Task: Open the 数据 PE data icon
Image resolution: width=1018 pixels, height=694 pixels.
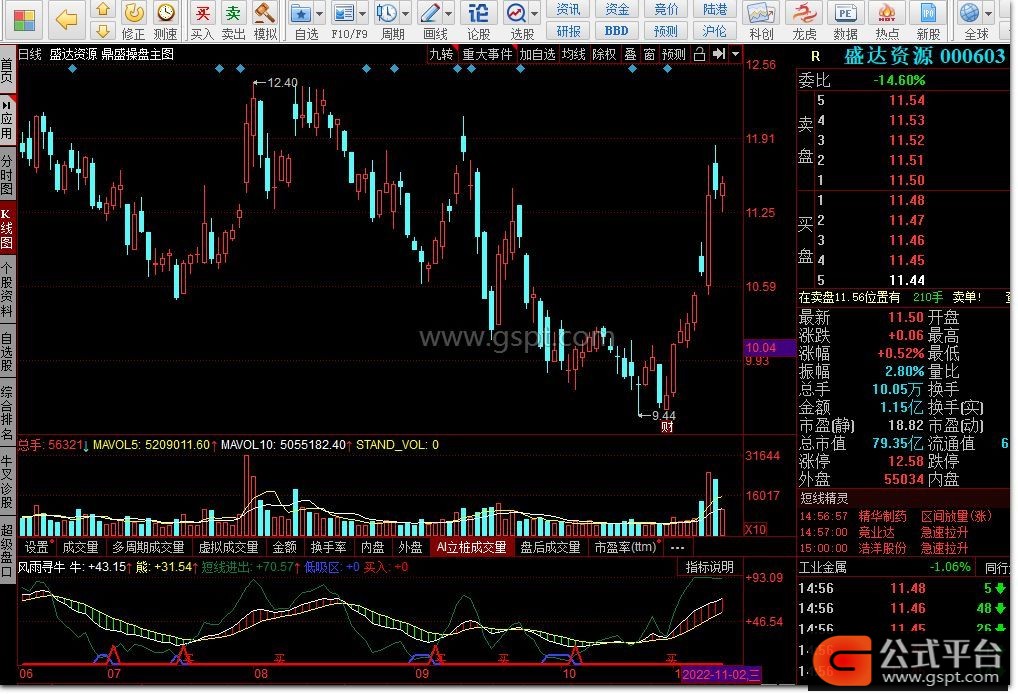Action: [845, 21]
